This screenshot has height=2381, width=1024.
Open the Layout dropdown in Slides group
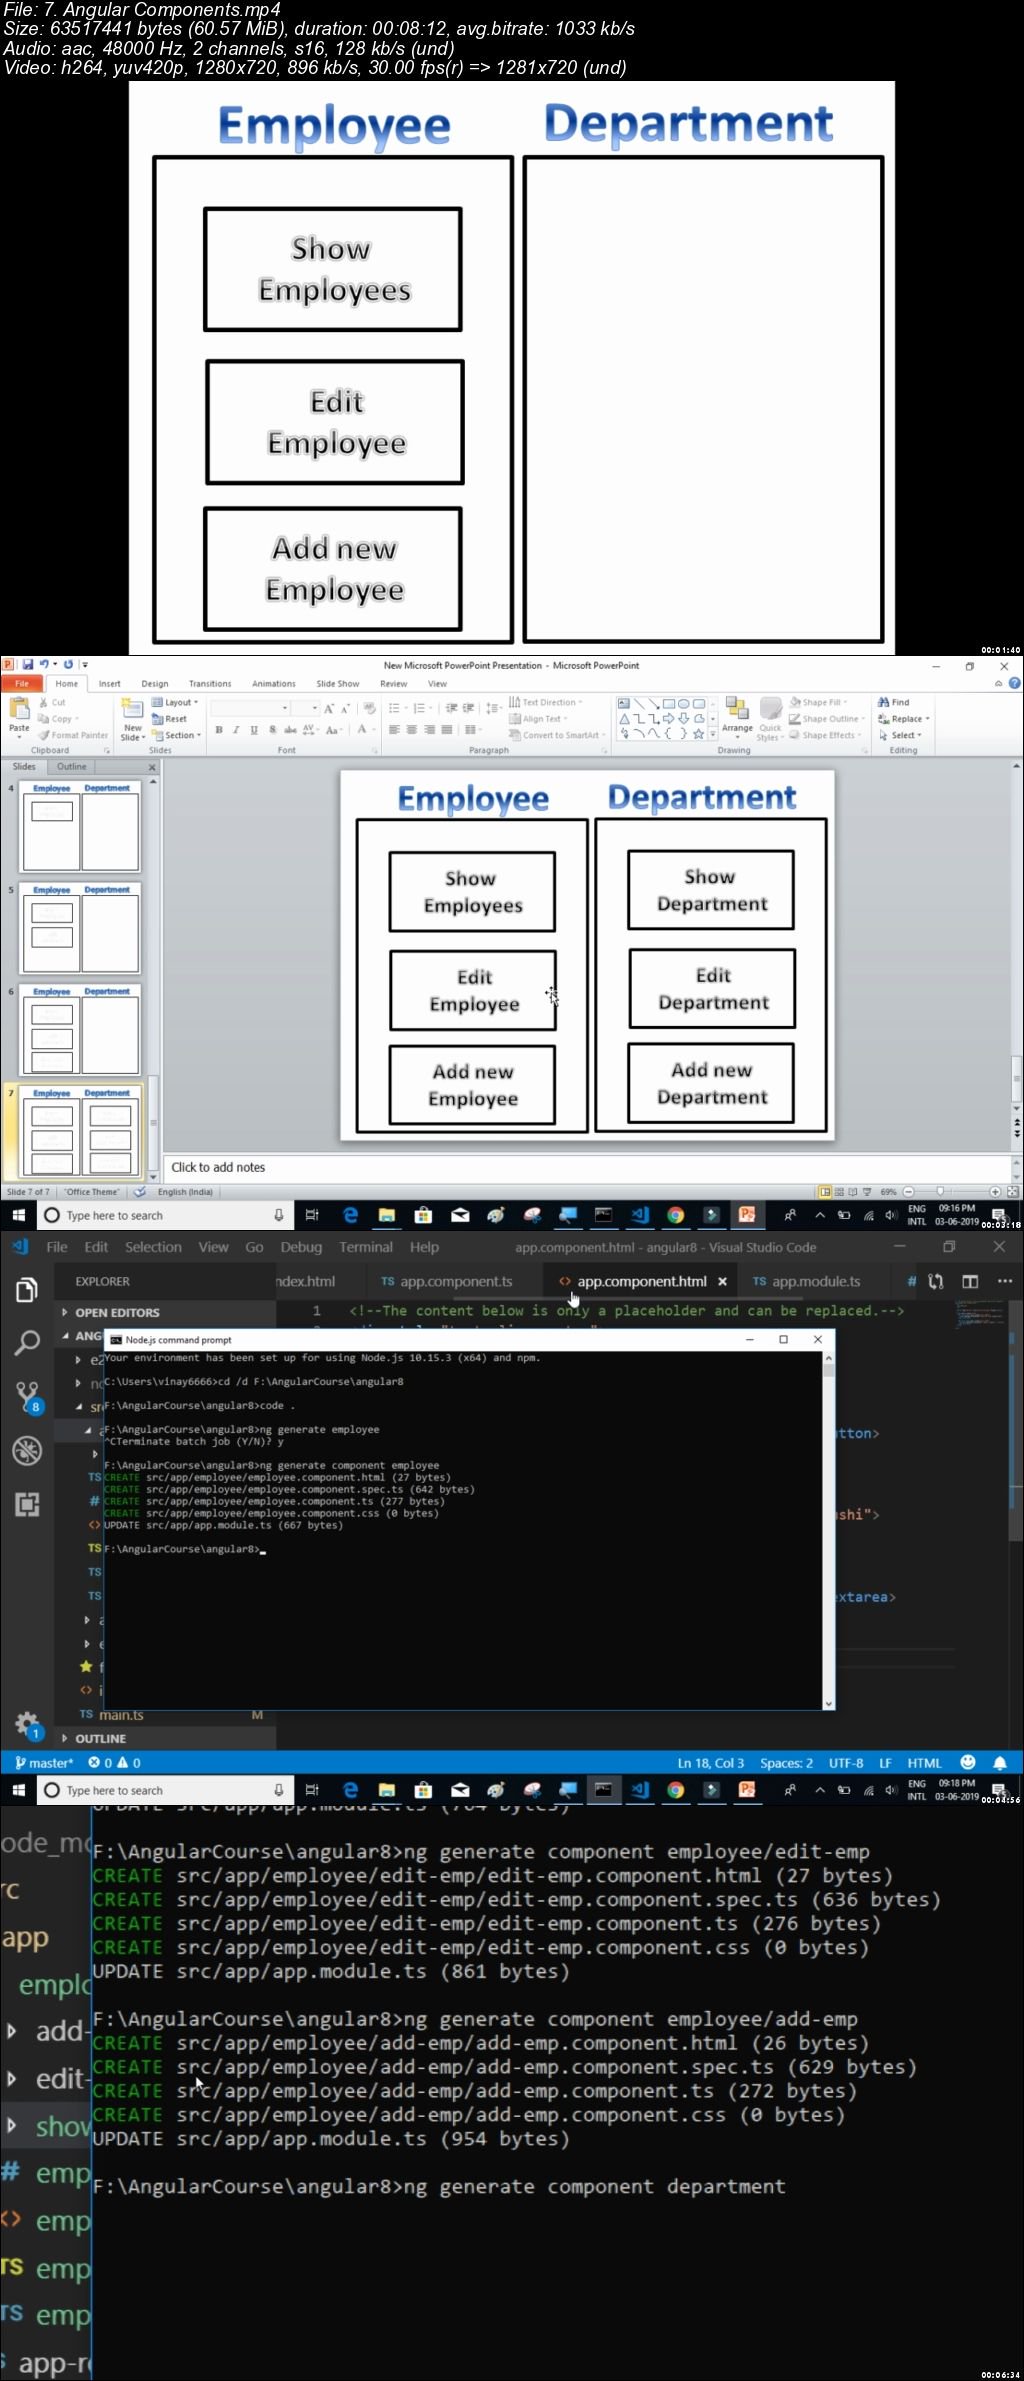176,702
